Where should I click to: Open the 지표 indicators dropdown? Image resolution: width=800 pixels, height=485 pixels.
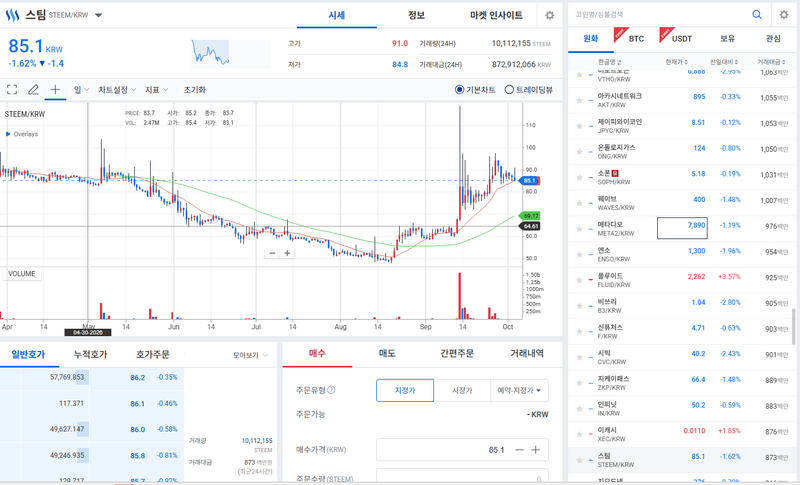click(x=157, y=90)
